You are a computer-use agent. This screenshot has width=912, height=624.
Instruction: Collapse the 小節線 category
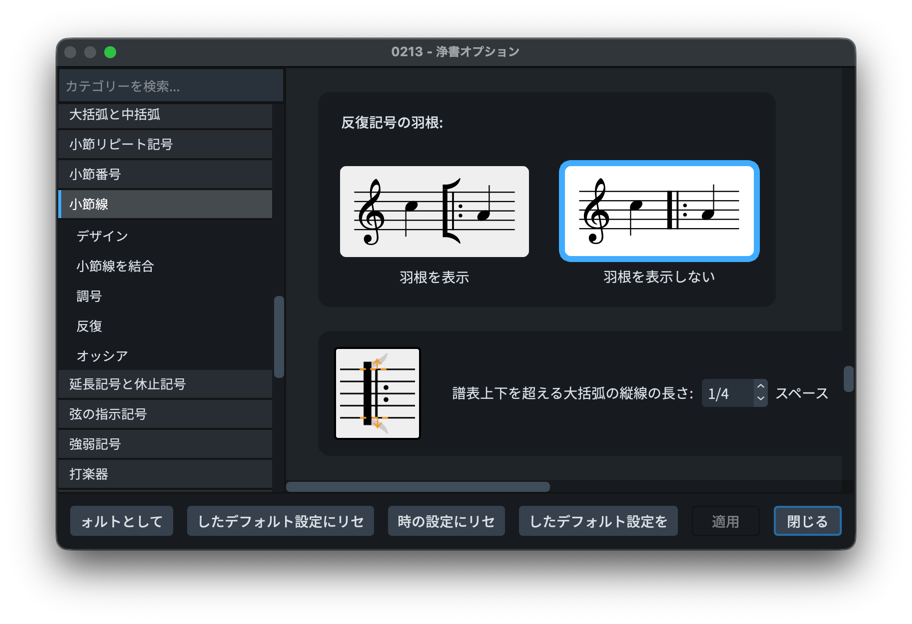click(x=165, y=205)
